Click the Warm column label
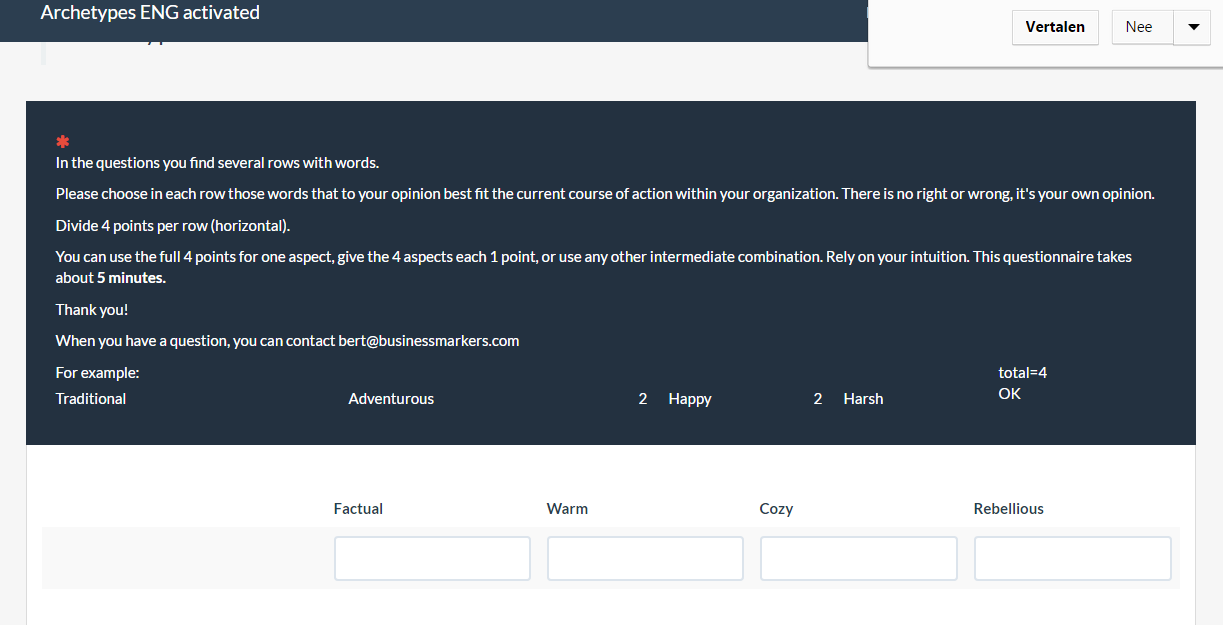This screenshot has width=1223, height=625. (567, 508)
